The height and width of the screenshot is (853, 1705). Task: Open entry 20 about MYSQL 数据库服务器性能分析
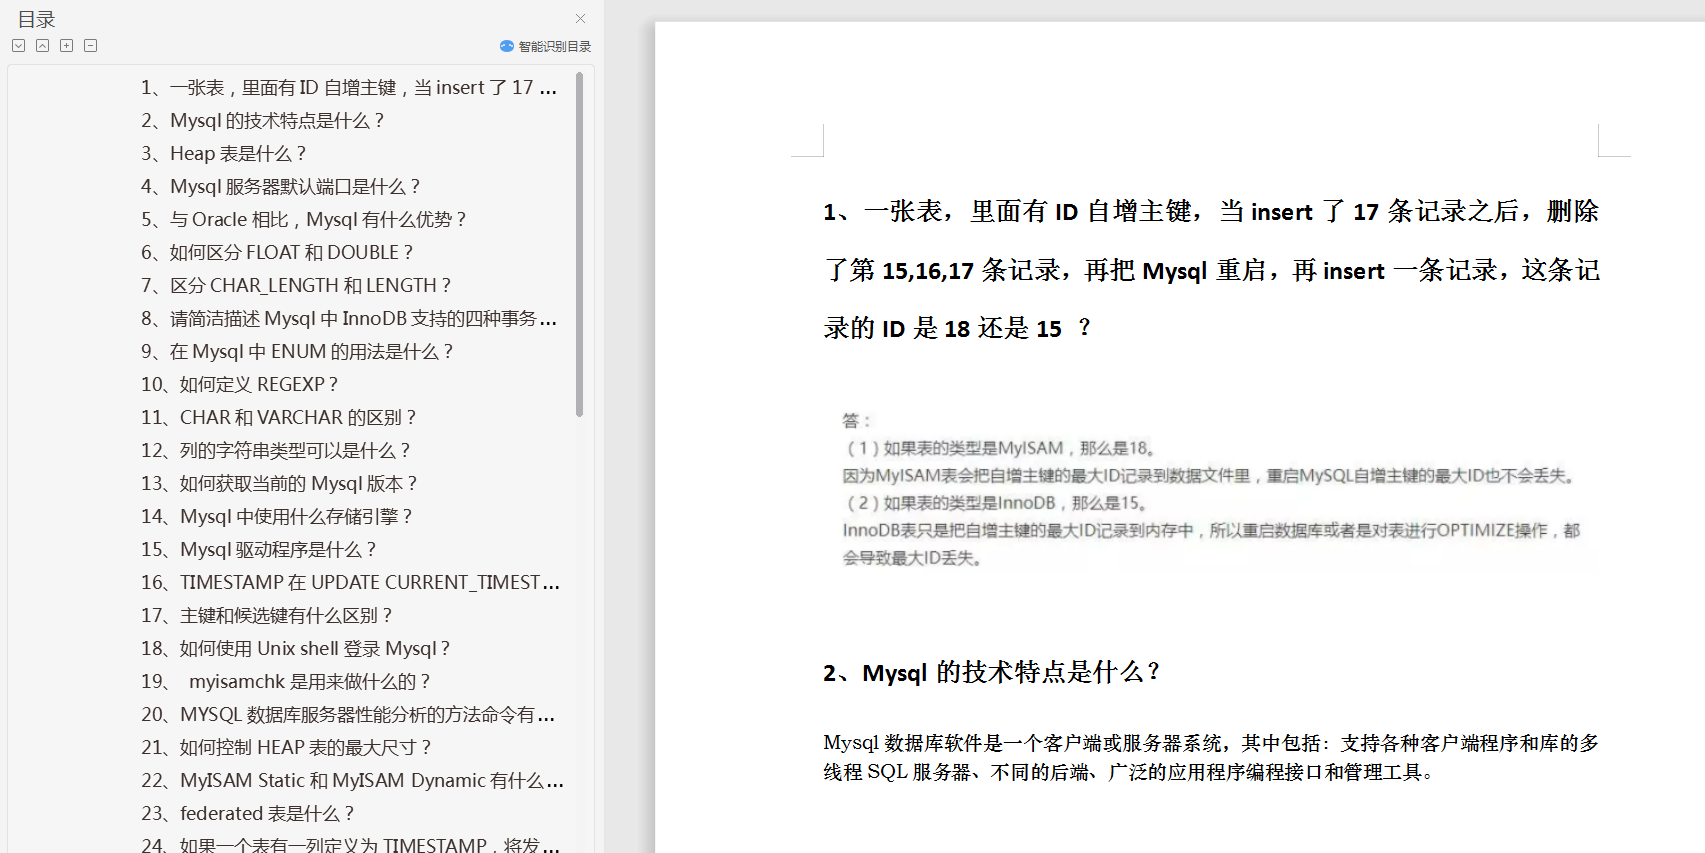(348, 715)
